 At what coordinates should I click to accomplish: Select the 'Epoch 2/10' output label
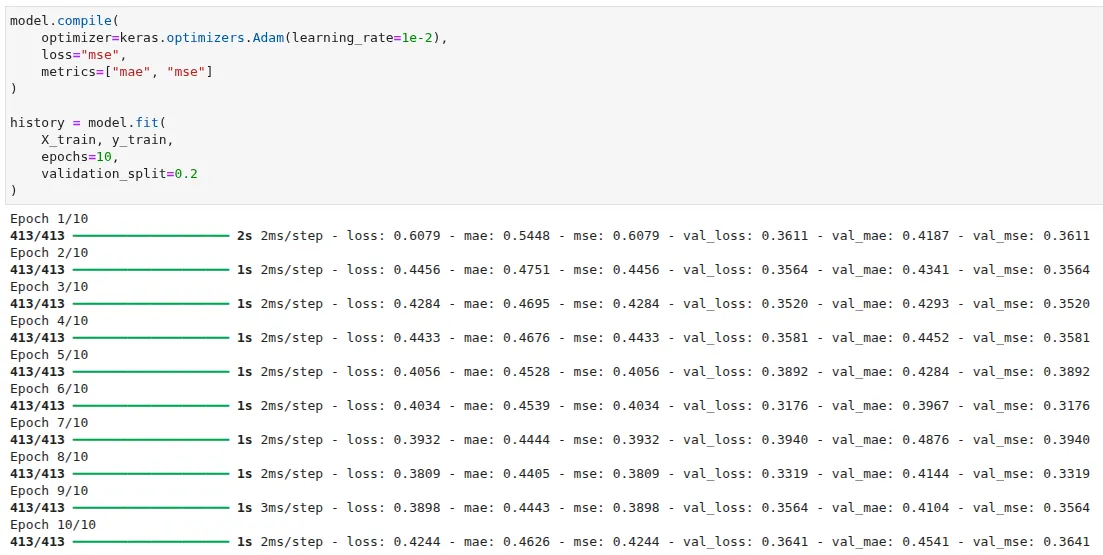coord(49,253)
